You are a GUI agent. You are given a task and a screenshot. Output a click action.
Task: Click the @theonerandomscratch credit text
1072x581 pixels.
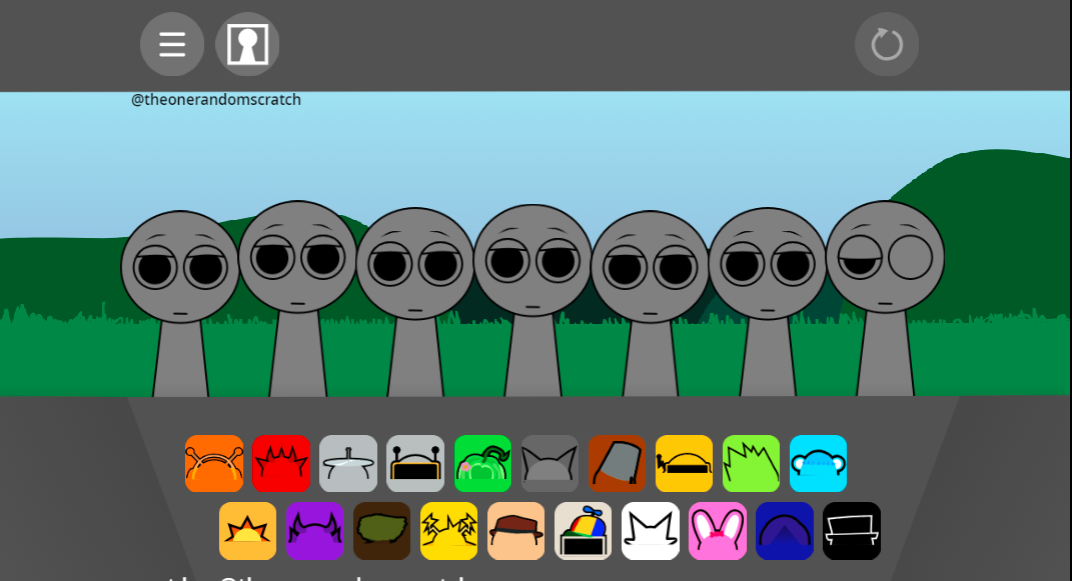click(x=216, y=100)
